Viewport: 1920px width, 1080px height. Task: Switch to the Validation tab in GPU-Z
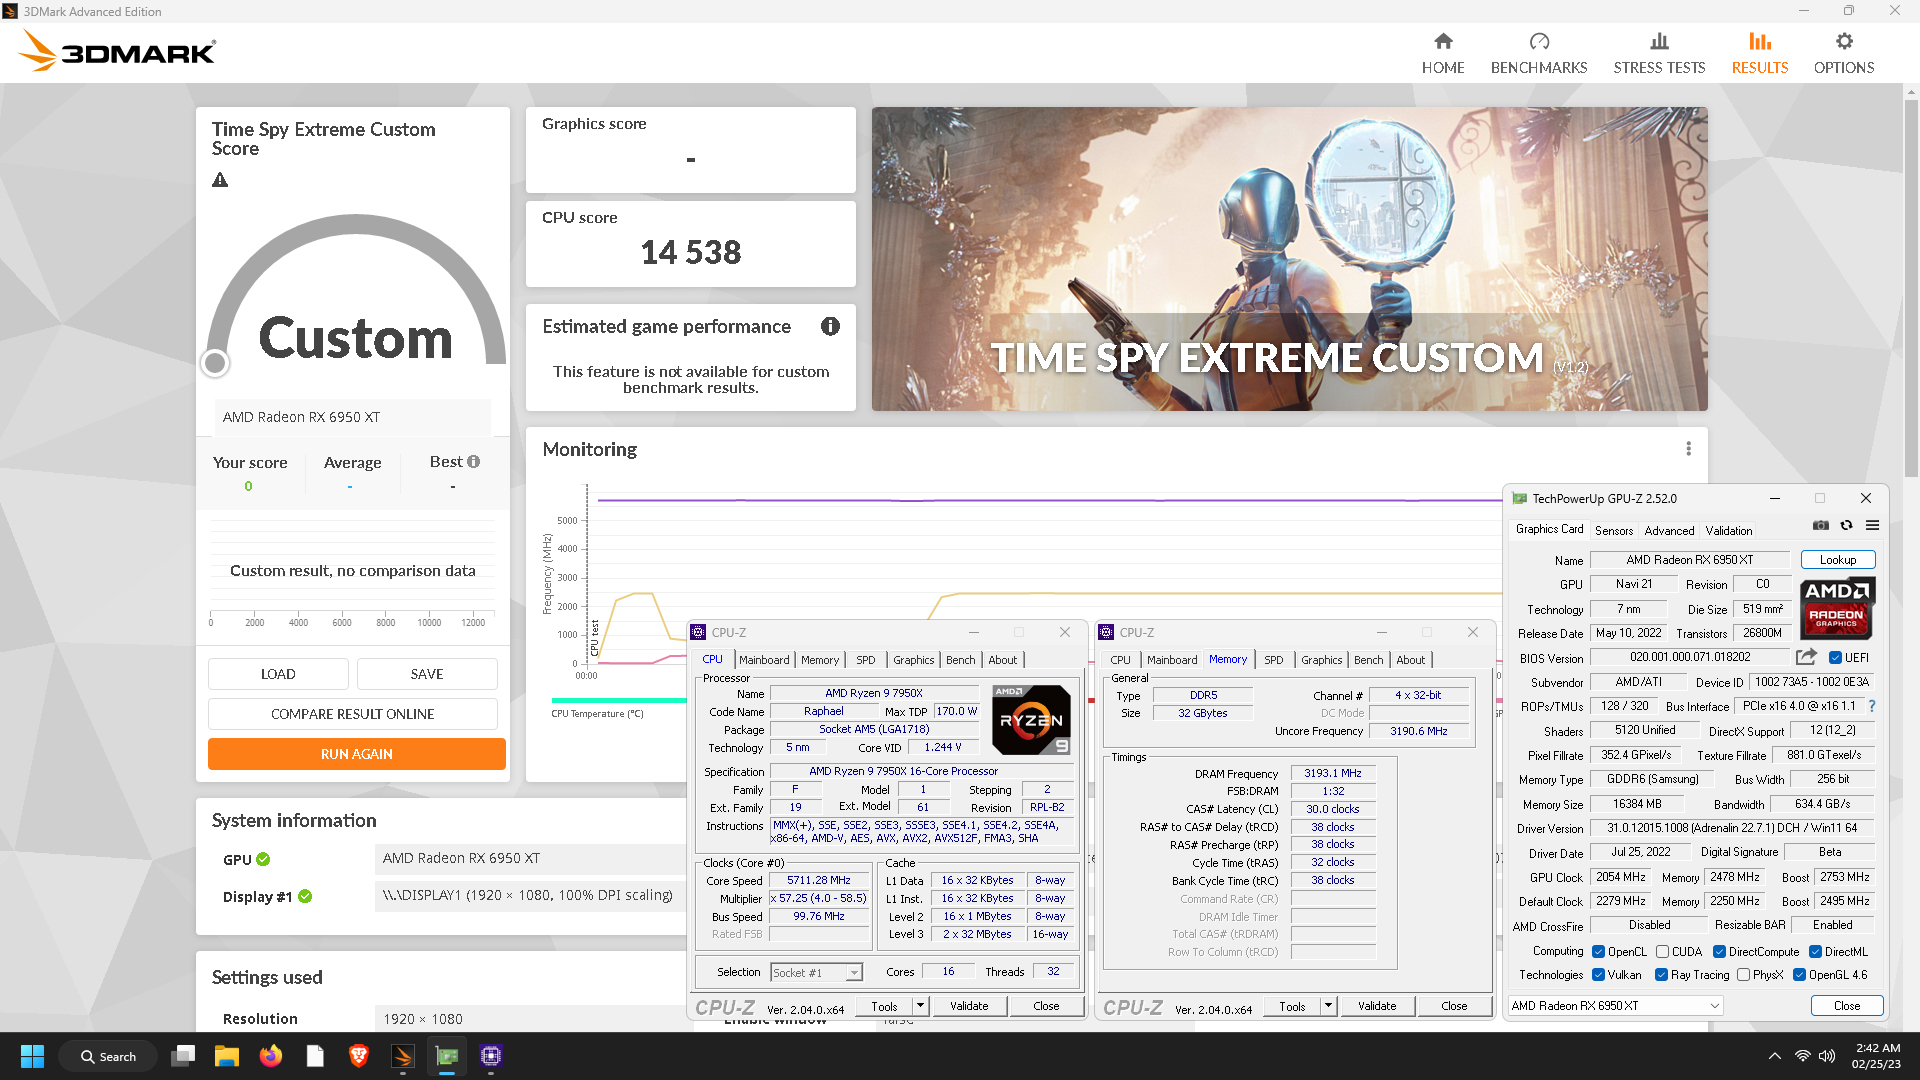click(1728, 531)
